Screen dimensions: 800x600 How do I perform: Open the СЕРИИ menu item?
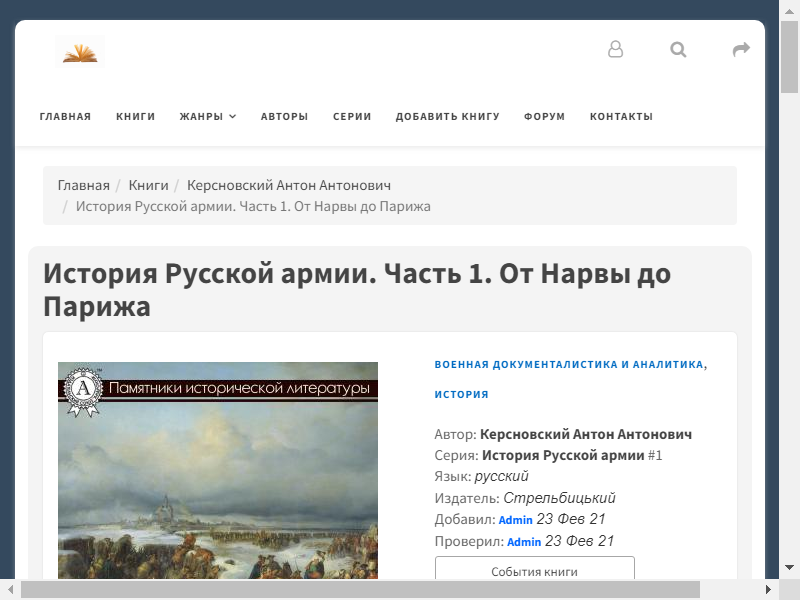(x=352, y=116)
